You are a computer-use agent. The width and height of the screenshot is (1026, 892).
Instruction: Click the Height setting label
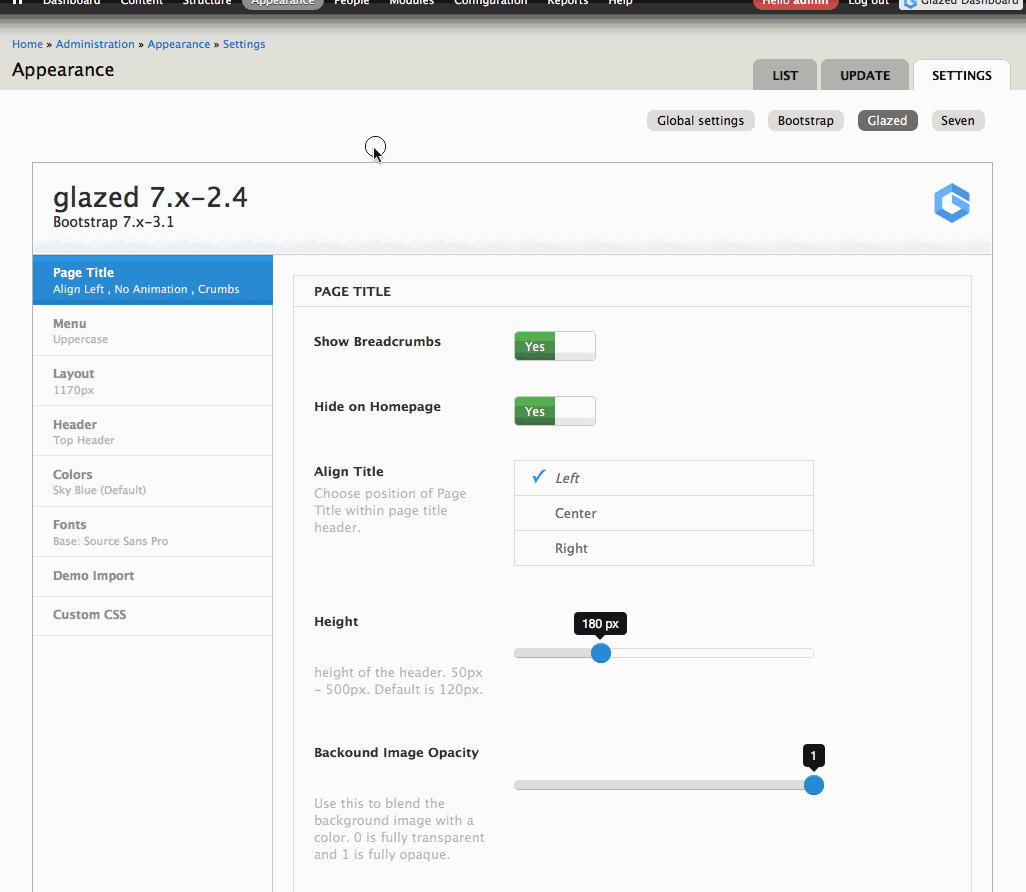pyautogui.click(x=336, y=622)
